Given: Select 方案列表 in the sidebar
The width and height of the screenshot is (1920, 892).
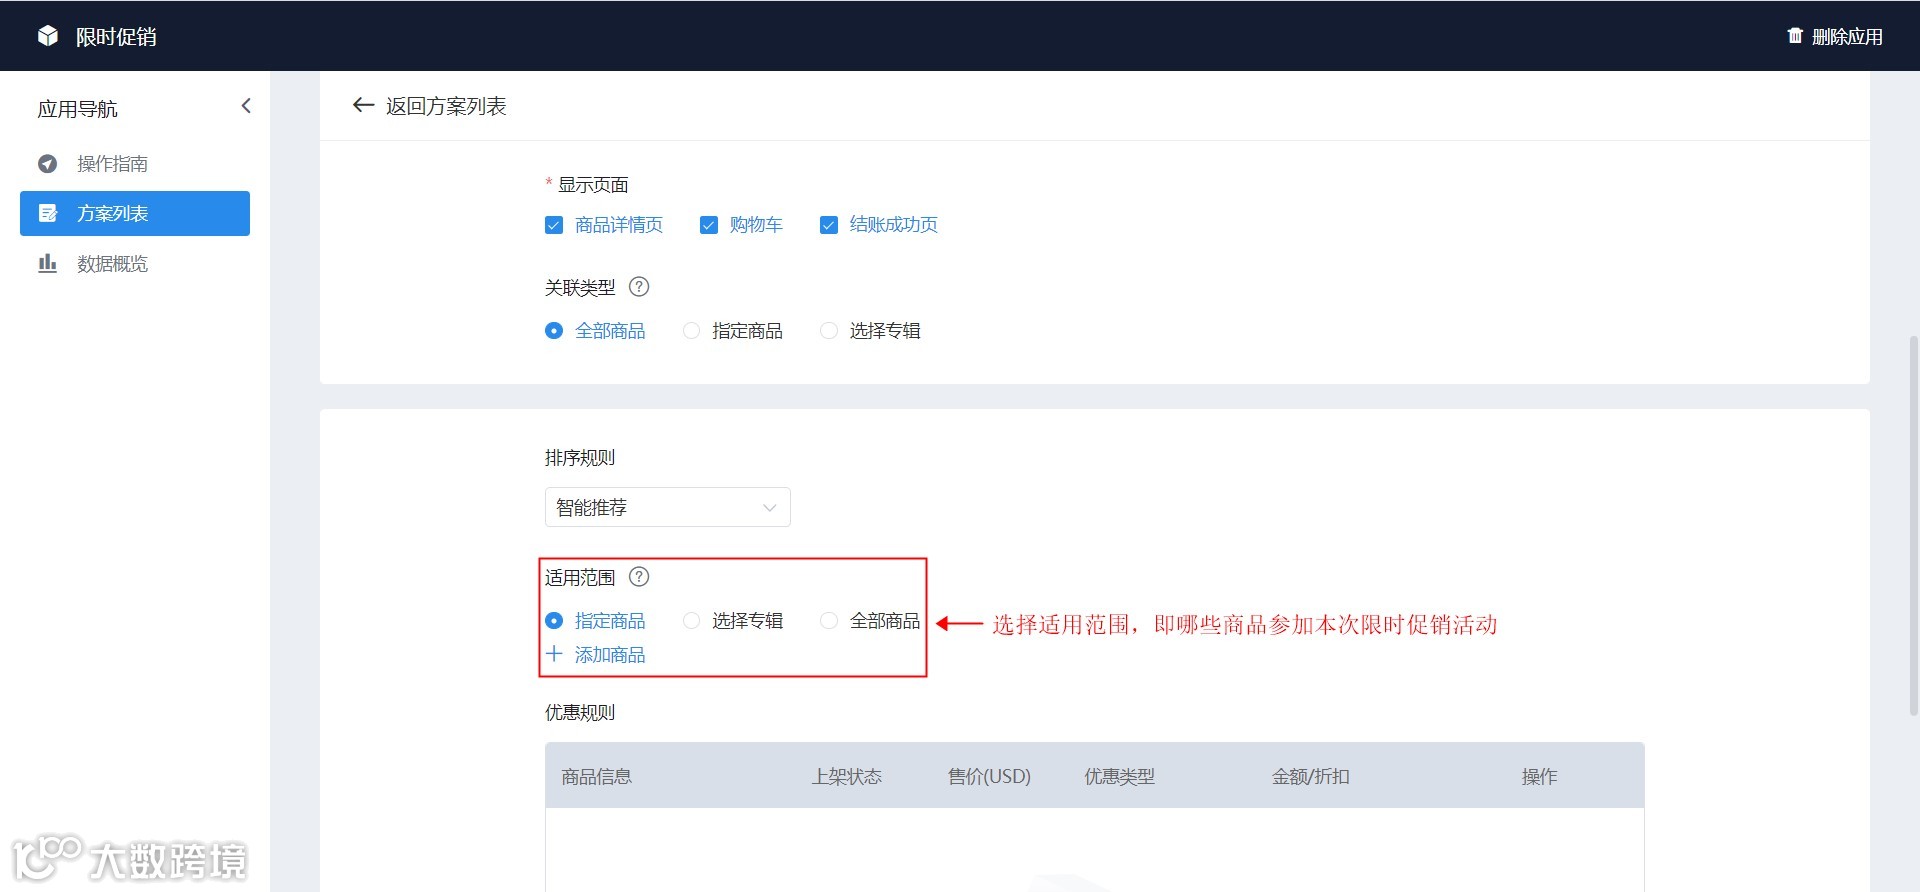Looking at the screenshot, I should click(x=135, y=214).
